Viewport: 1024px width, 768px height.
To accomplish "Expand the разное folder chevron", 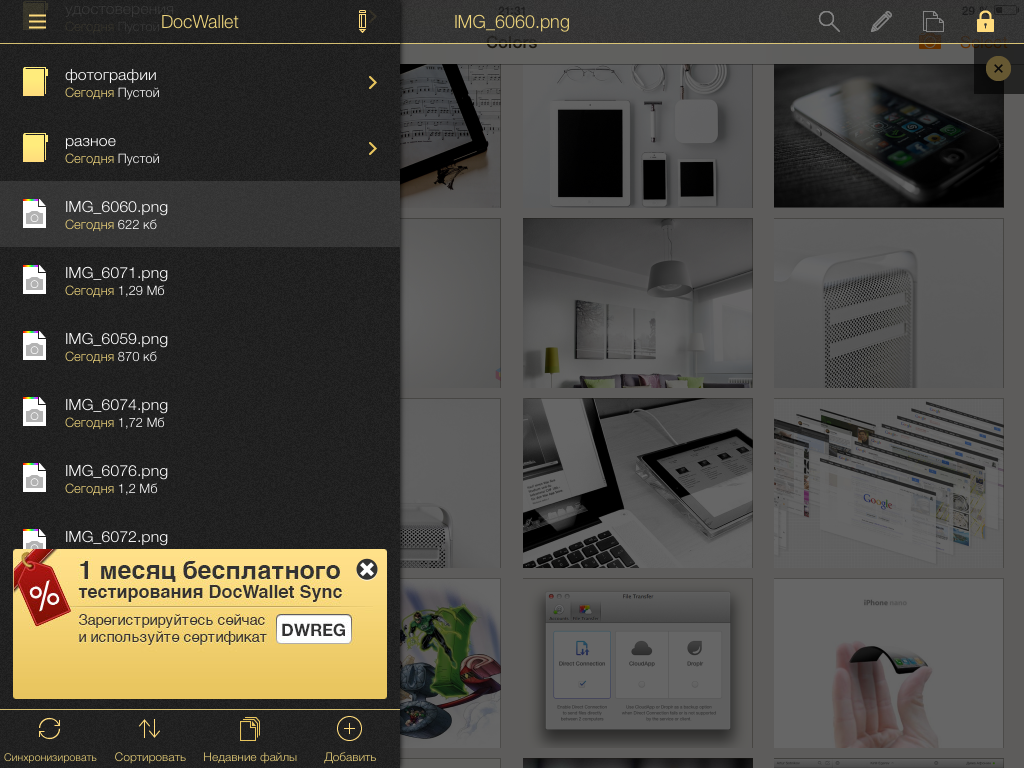I will [x=372, y=148].
